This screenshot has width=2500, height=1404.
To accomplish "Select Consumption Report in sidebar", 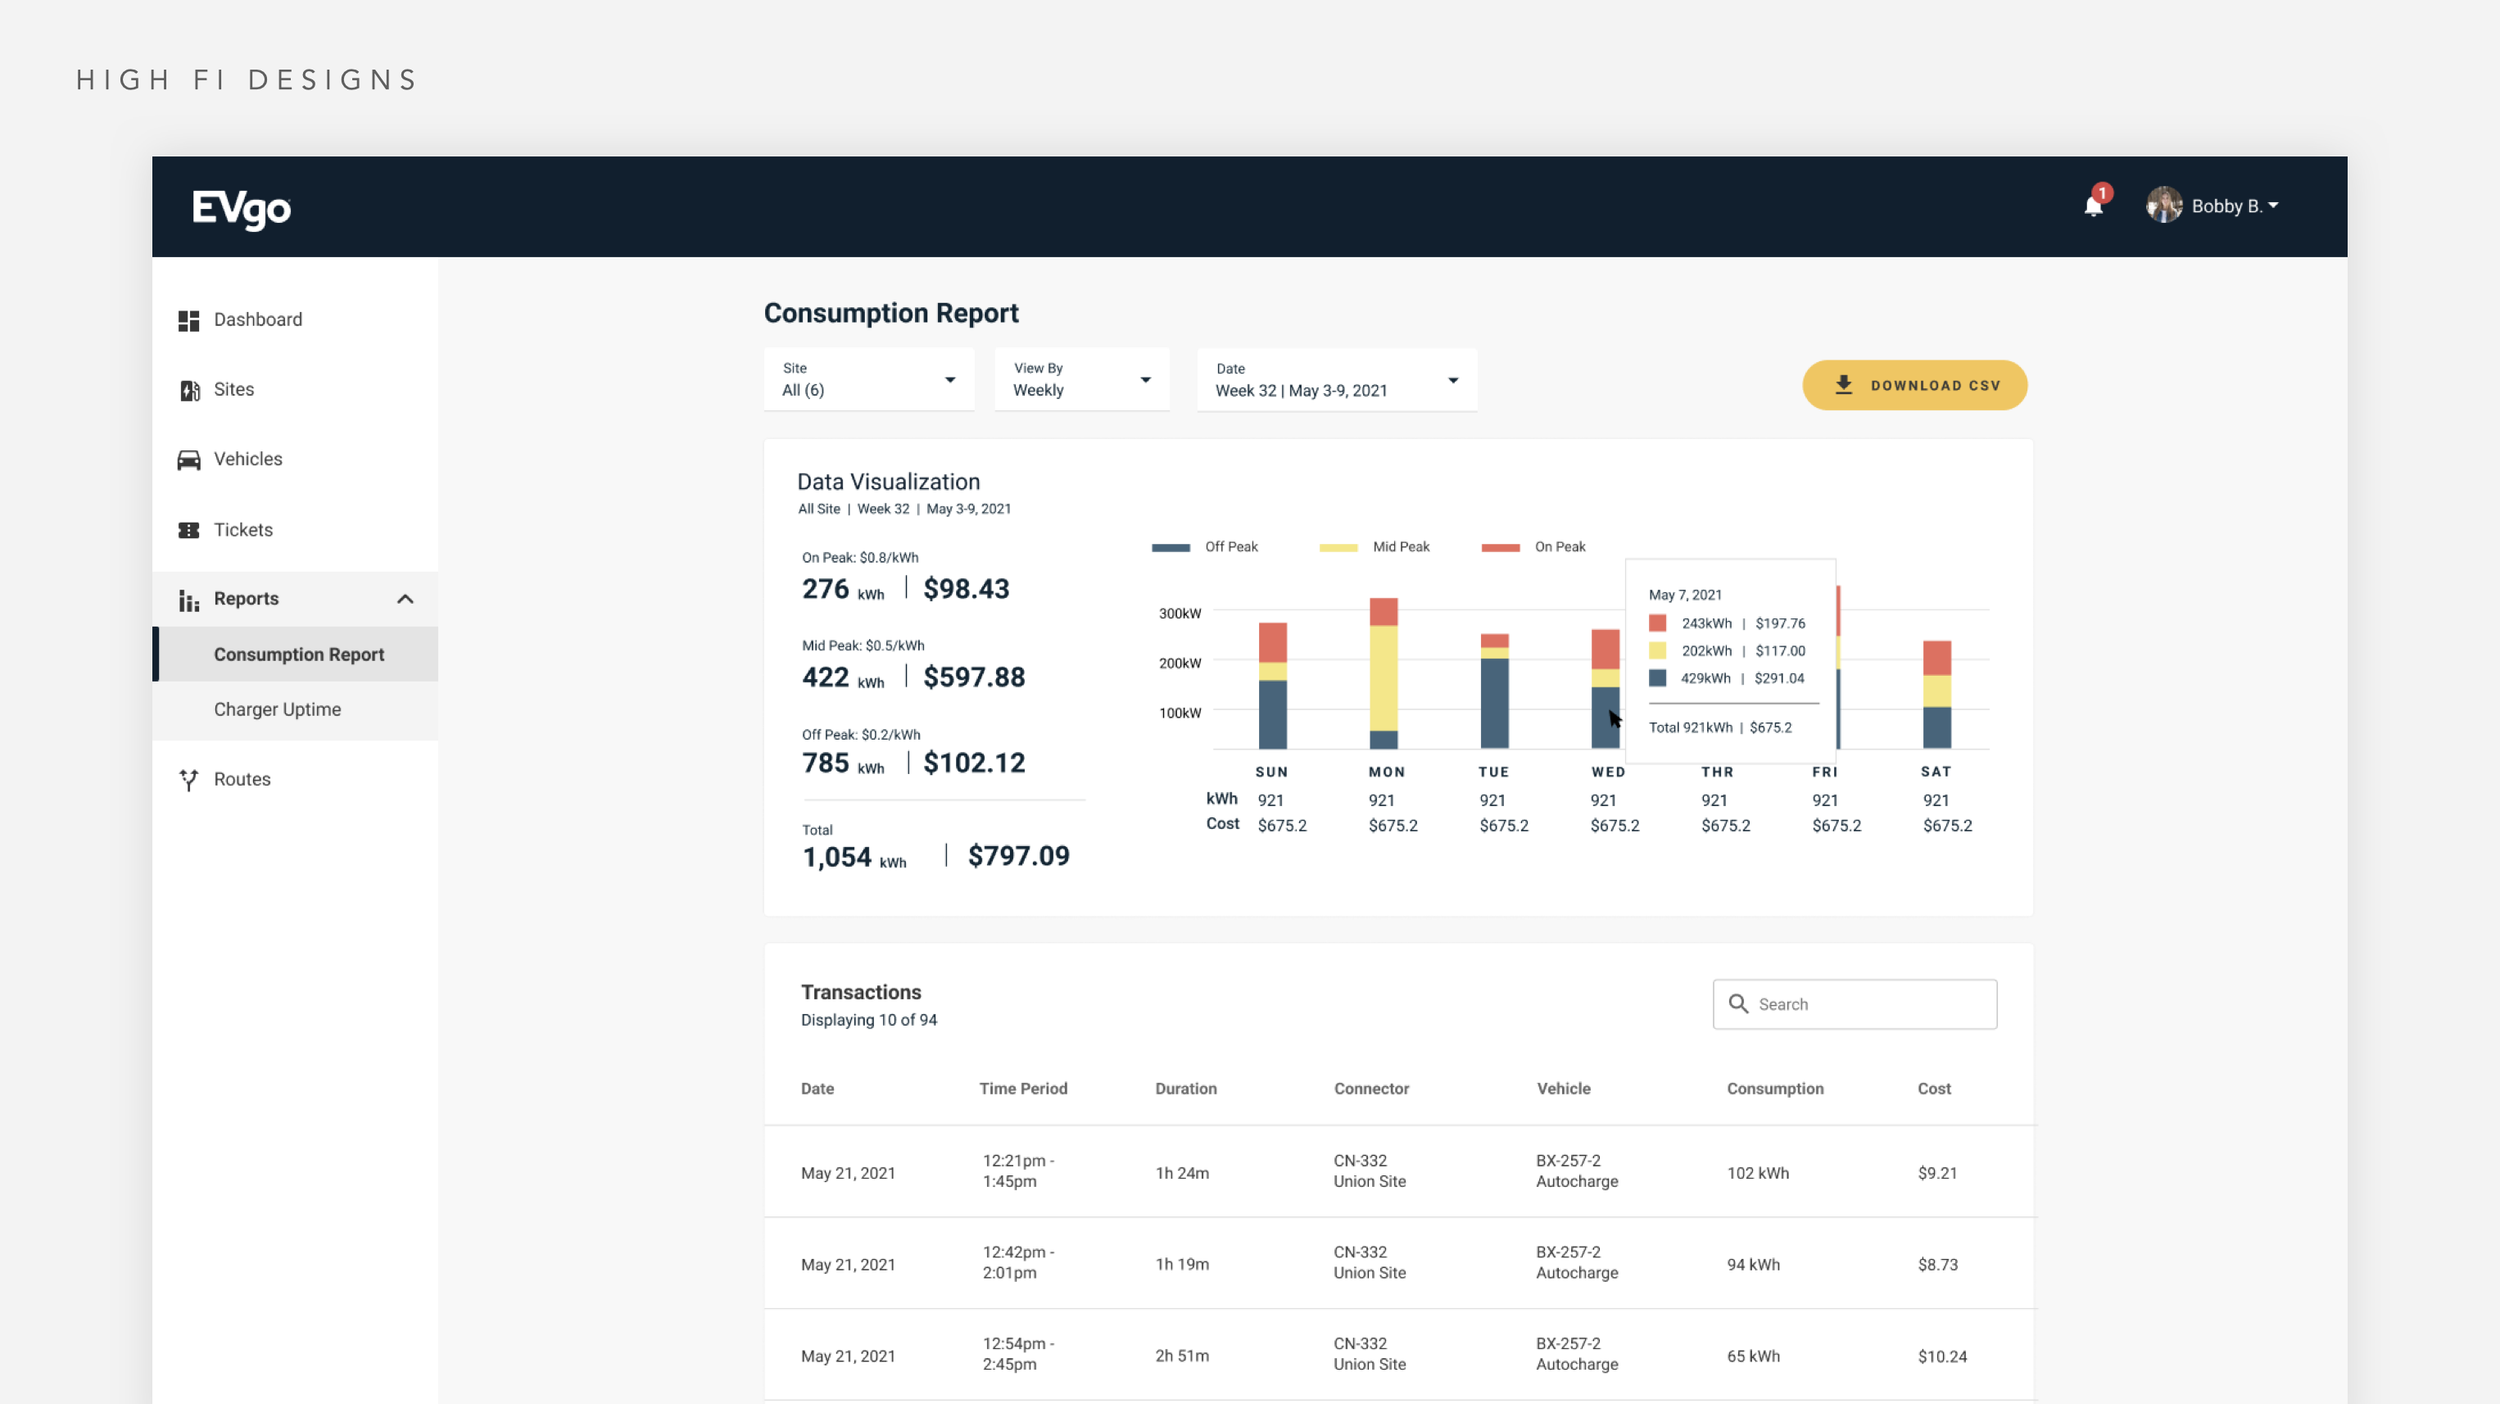I will click(x=298, y=654).
